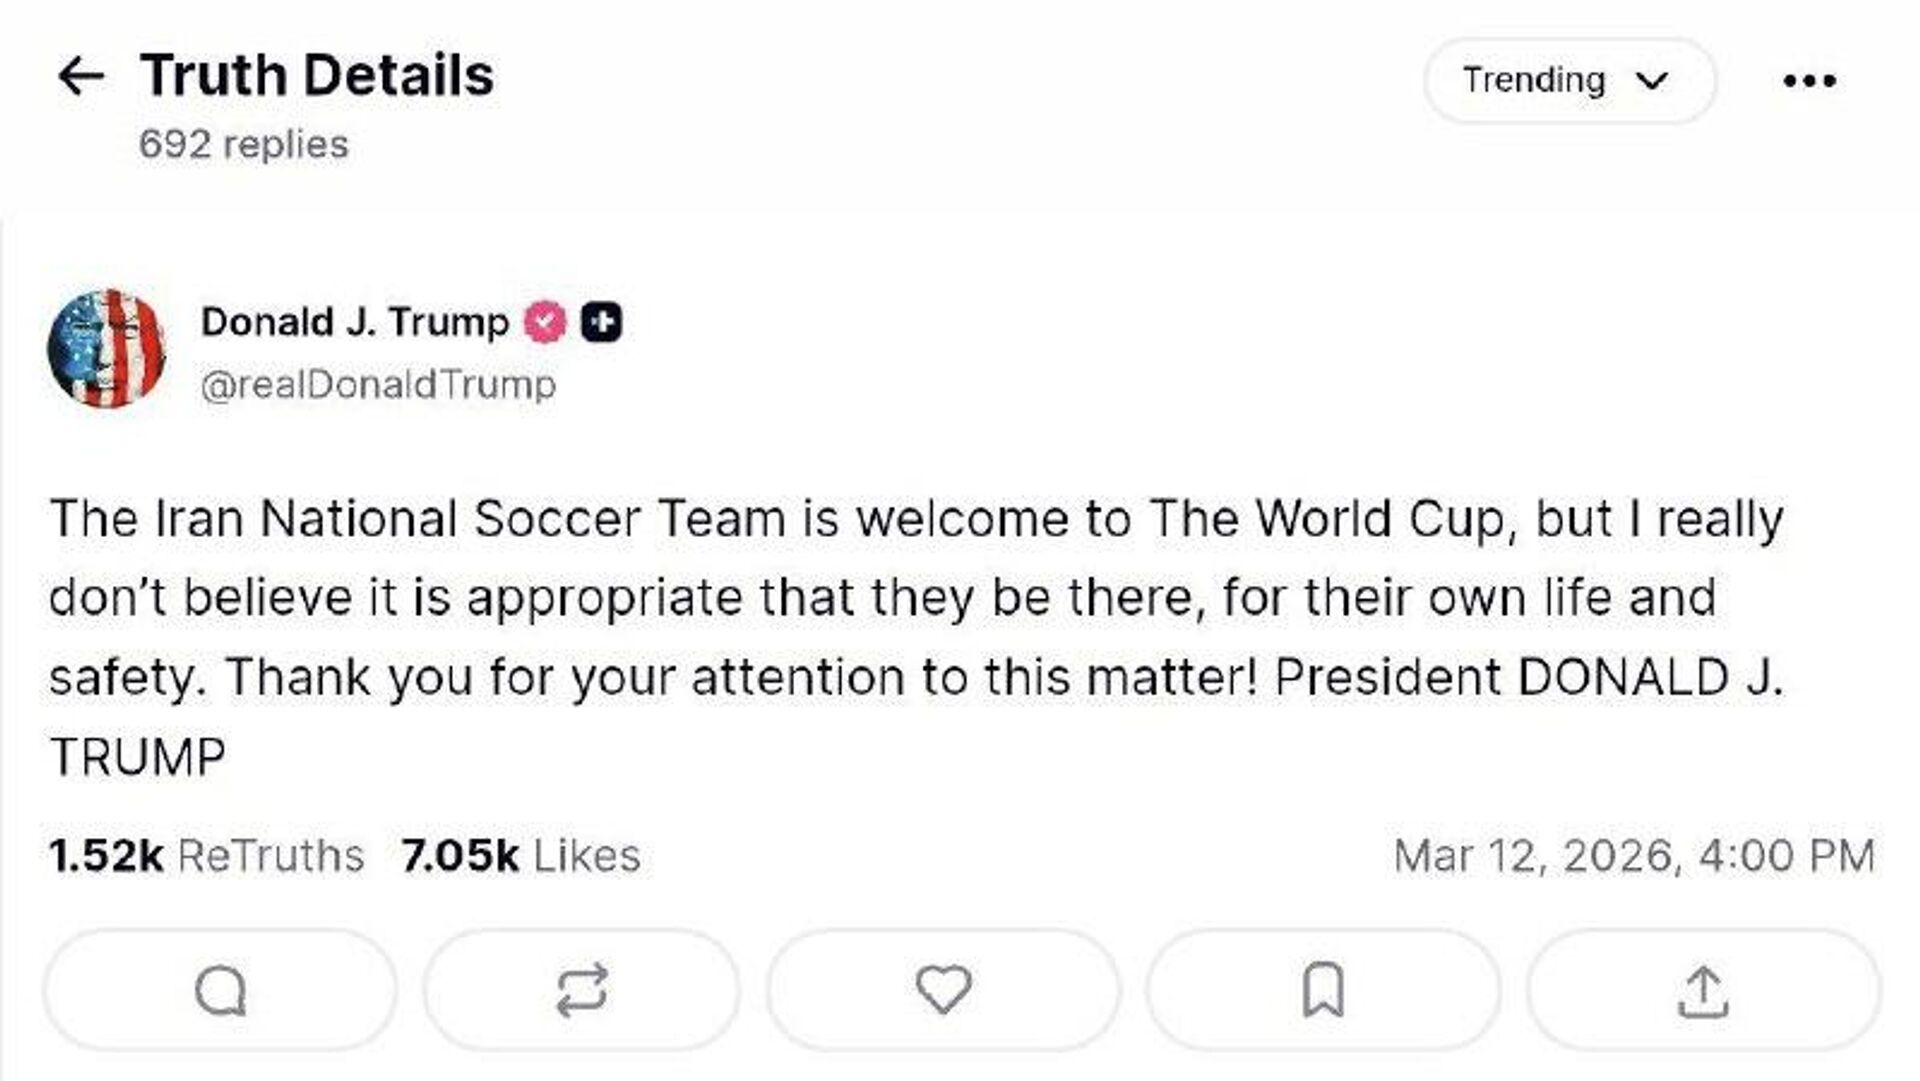Click the Mar 12, 2026 timestamp
The width and height of the screenshot is (1920, 1081).
1634,856
